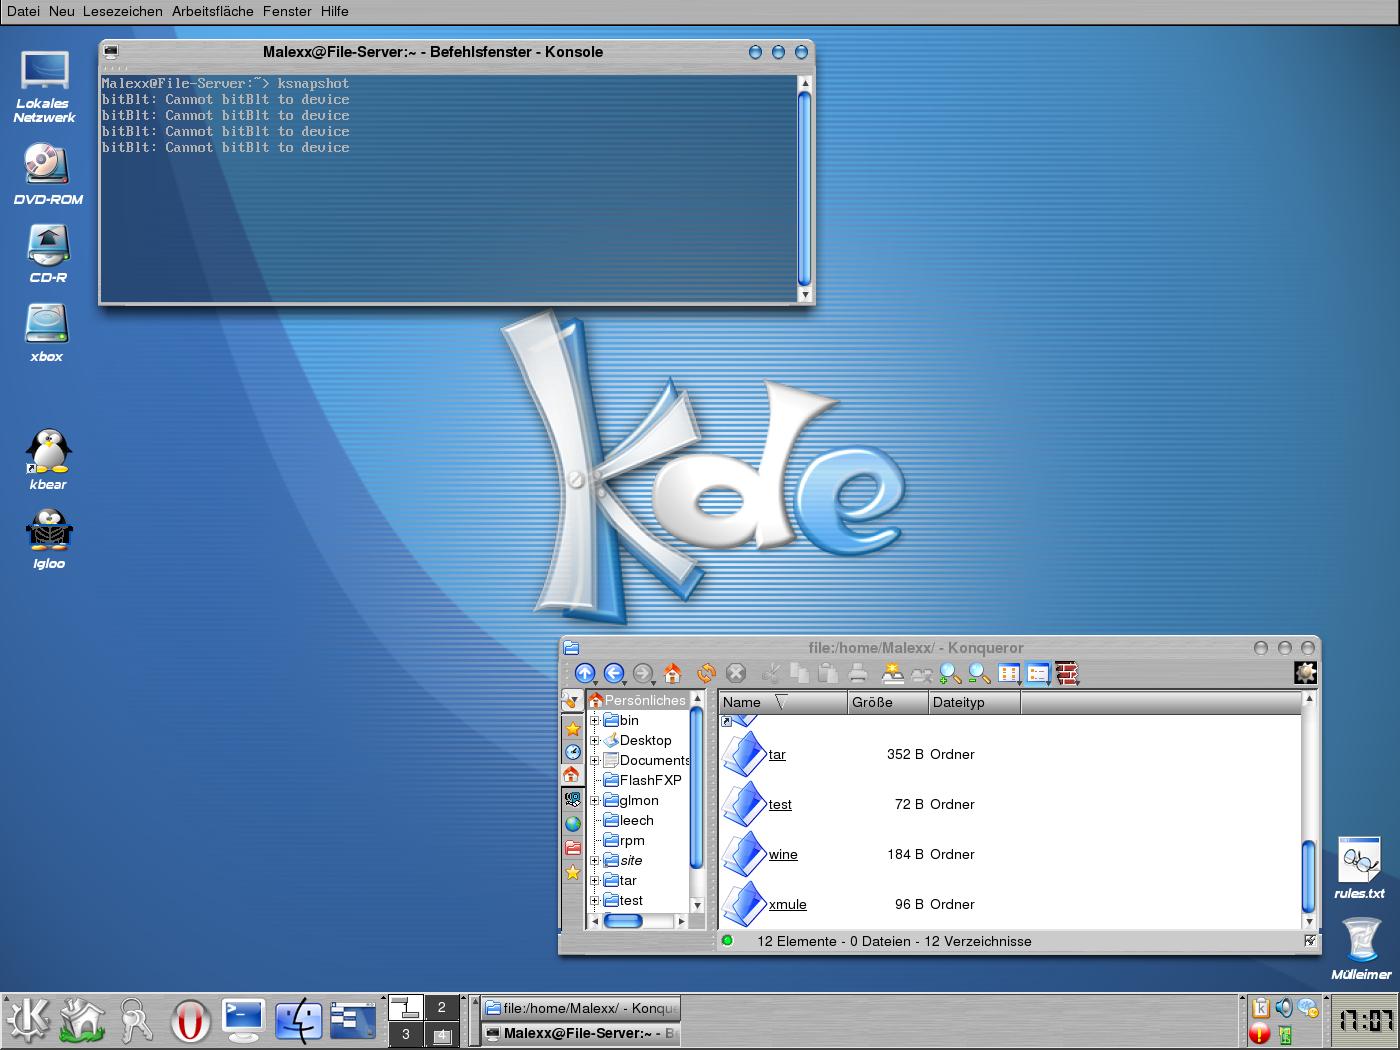
Task: Click the keys icon in the panel
Action: click(x=135, y=1021)
